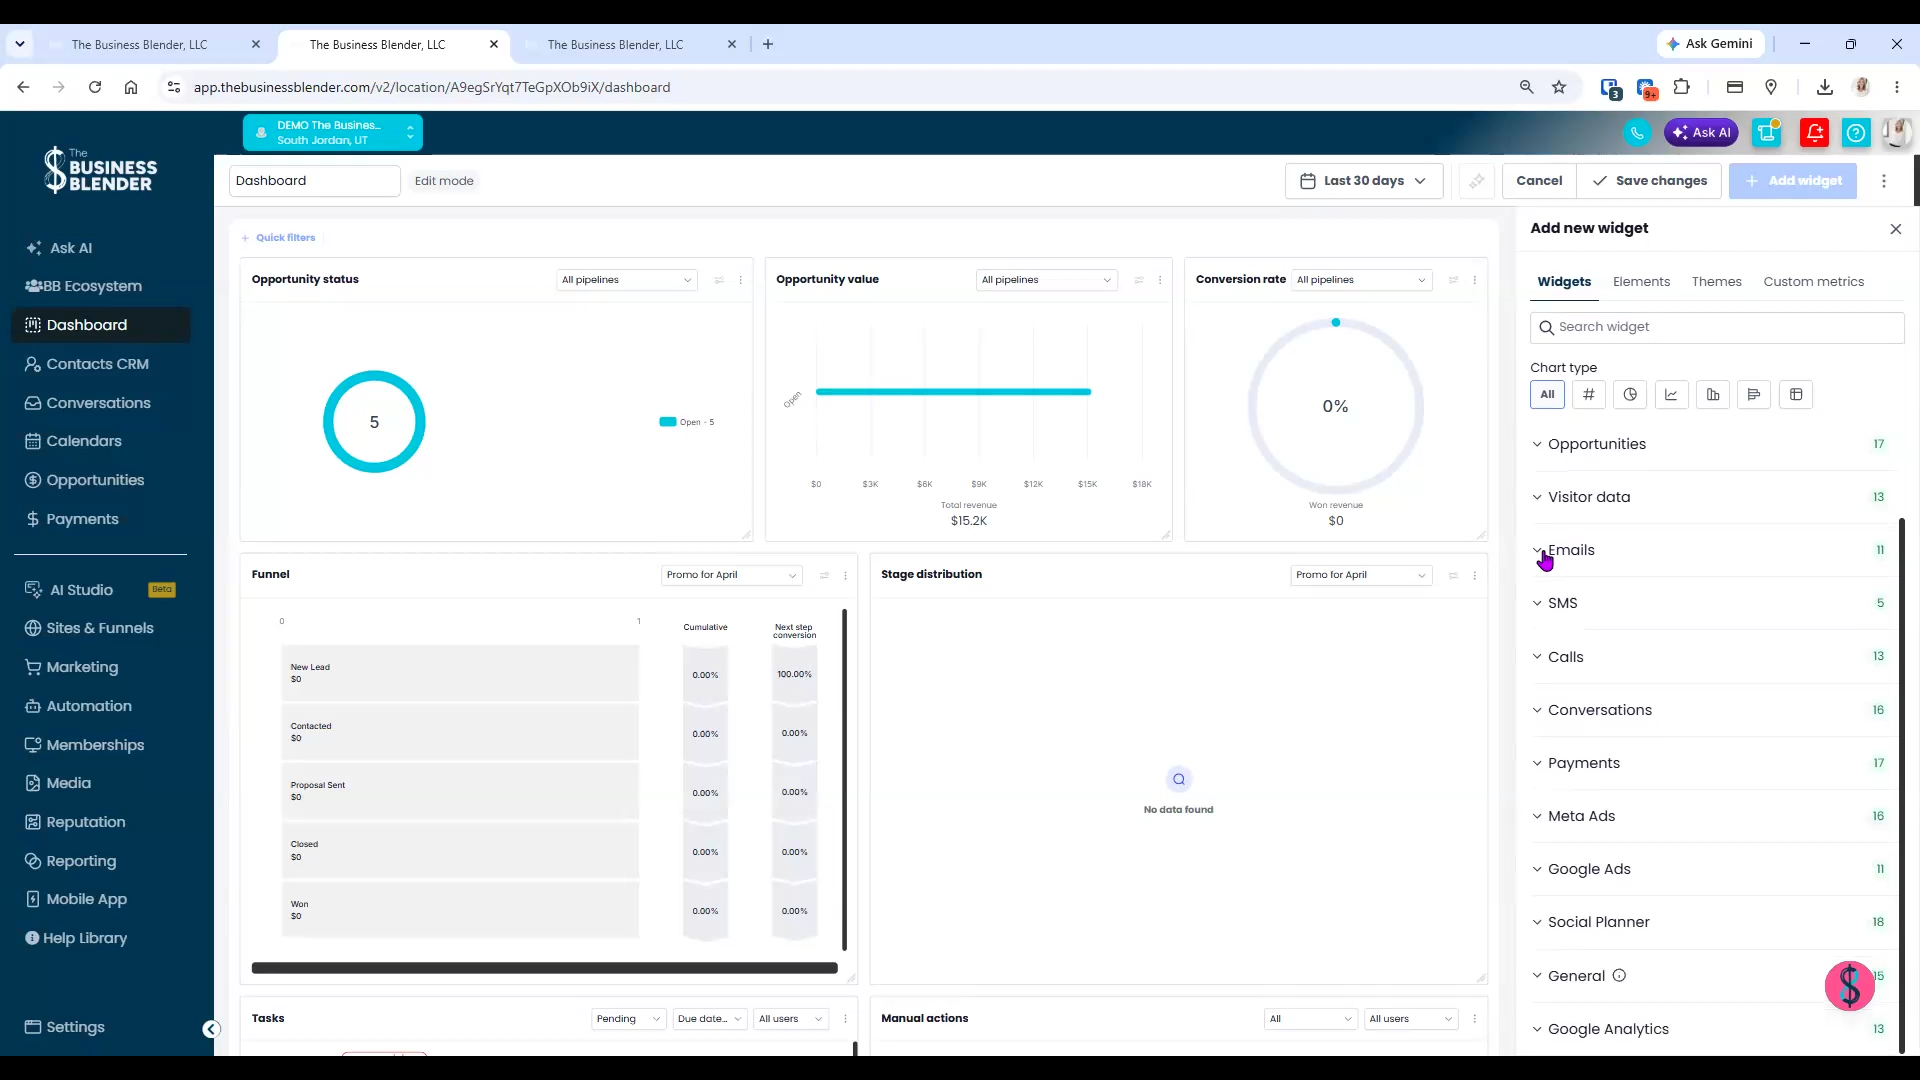Open the dashboard three-dot options menu
Screen dimensions: 1920x1080
1884,181
